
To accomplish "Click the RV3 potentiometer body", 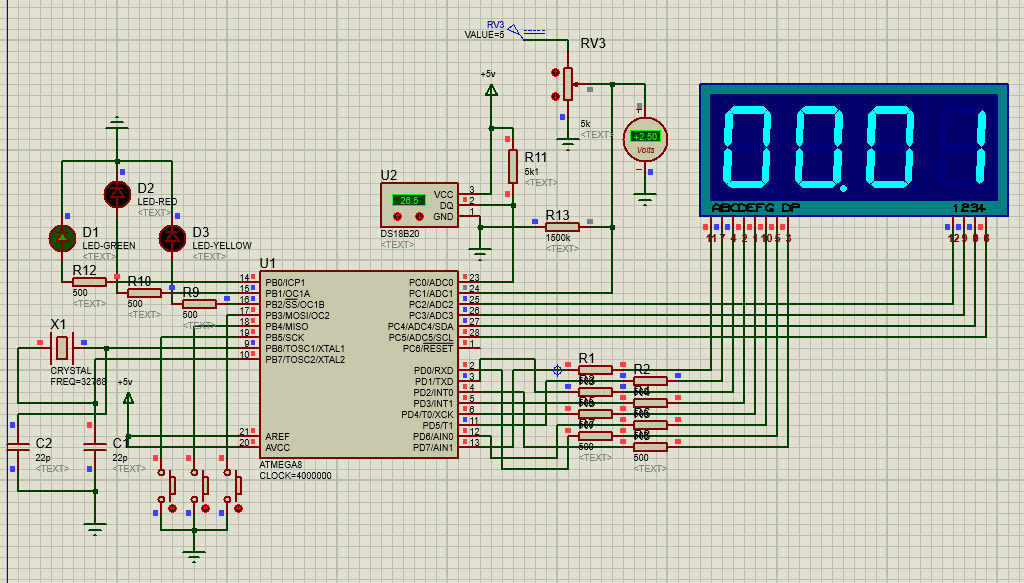I will click(x=568, y=84).
